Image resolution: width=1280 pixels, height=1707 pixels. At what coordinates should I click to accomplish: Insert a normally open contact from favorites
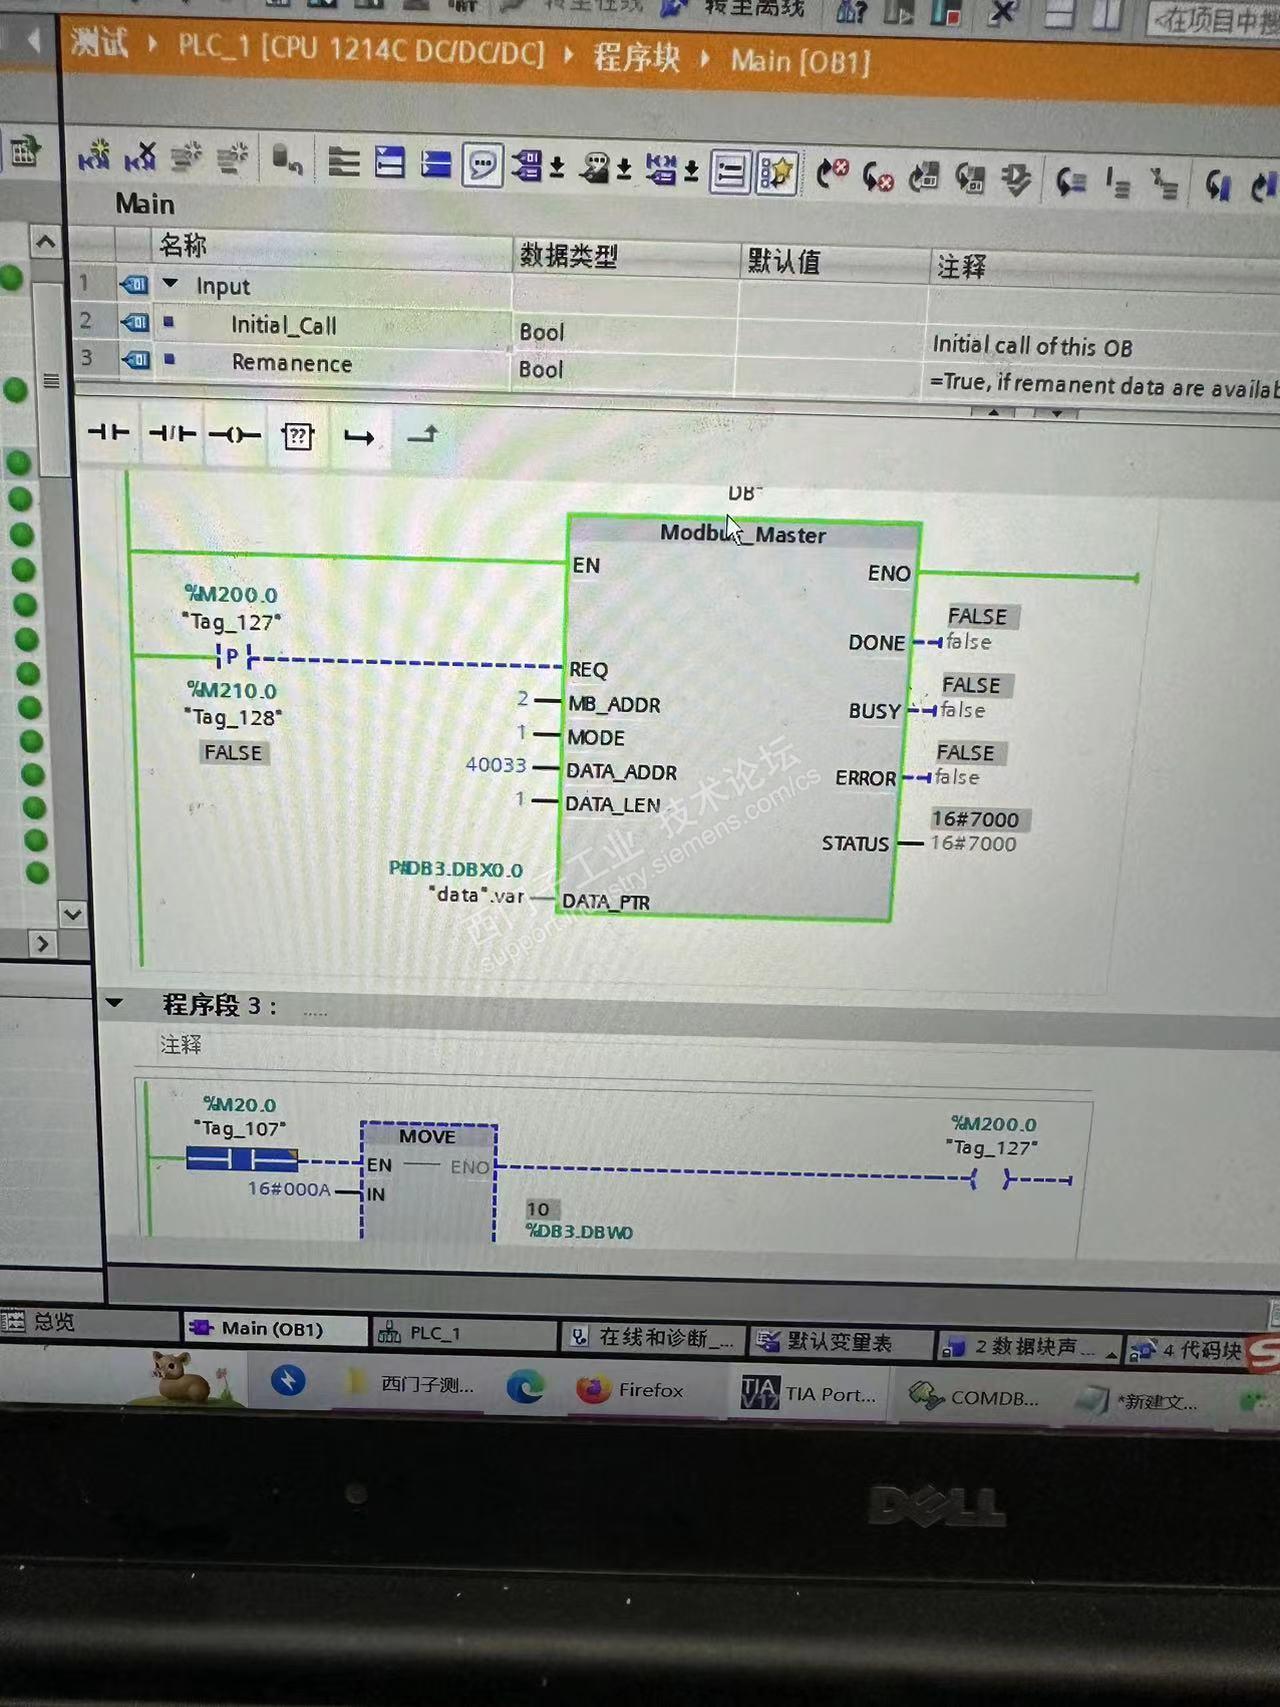click(x=108, y=432)
